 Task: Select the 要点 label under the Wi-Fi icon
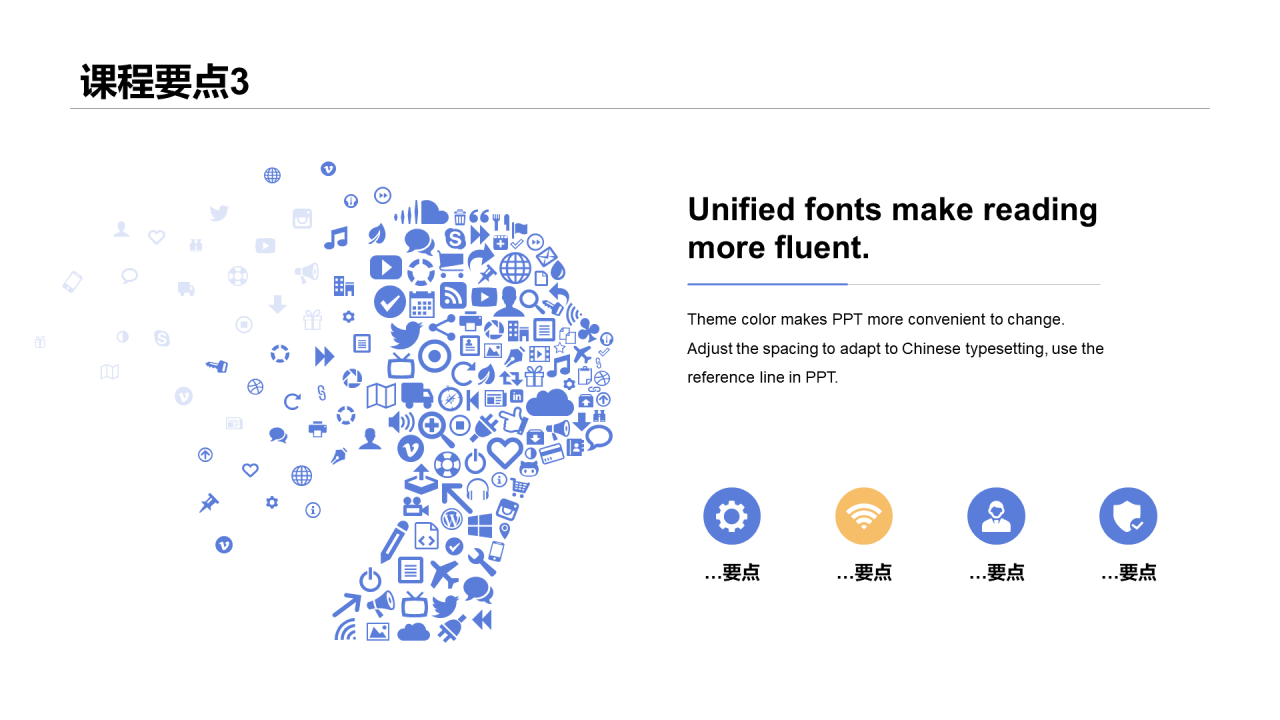pos(864,572)
